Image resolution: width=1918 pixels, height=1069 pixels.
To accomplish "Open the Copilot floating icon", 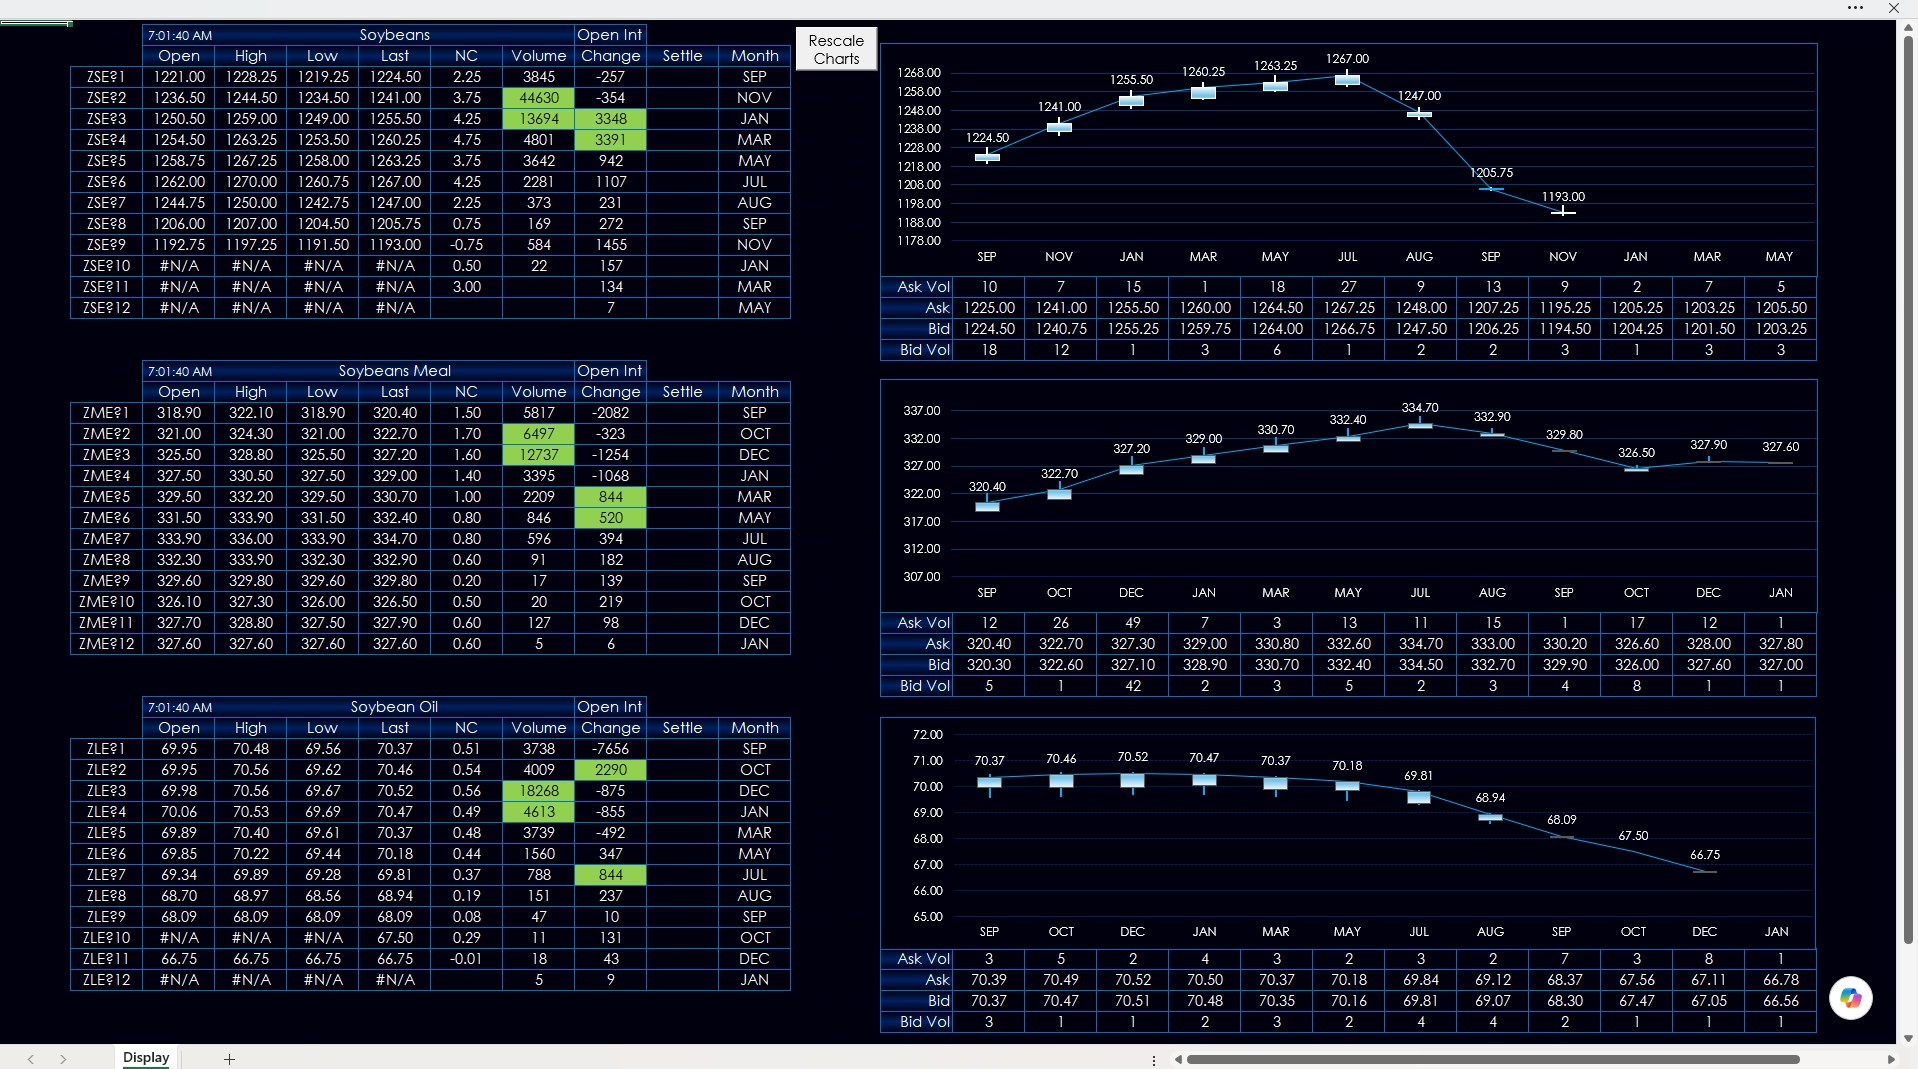I will tap(1850, 997).
